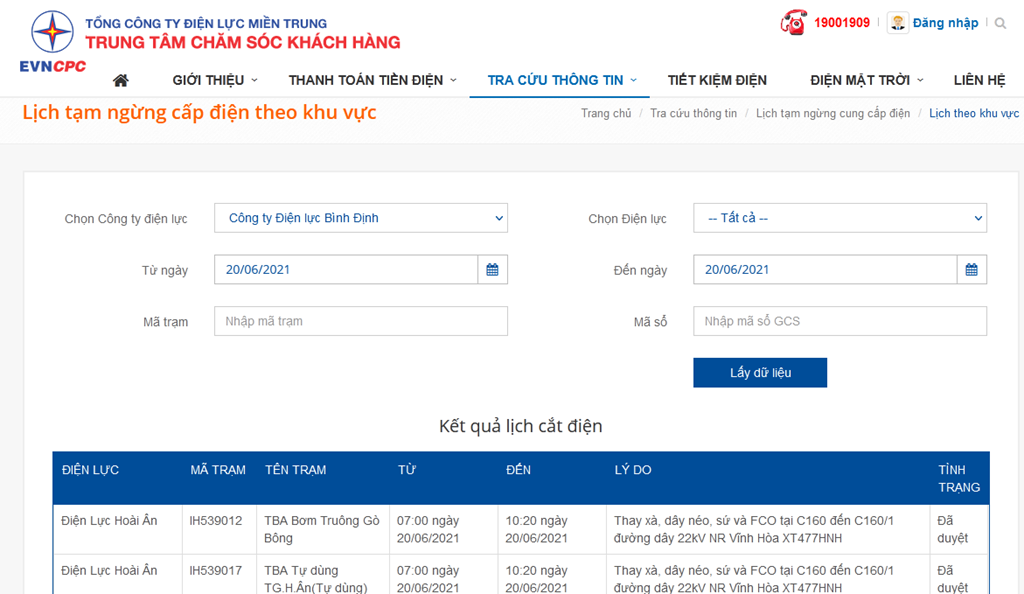Click the TÌNH TRẠNG column header

[959, 478]
